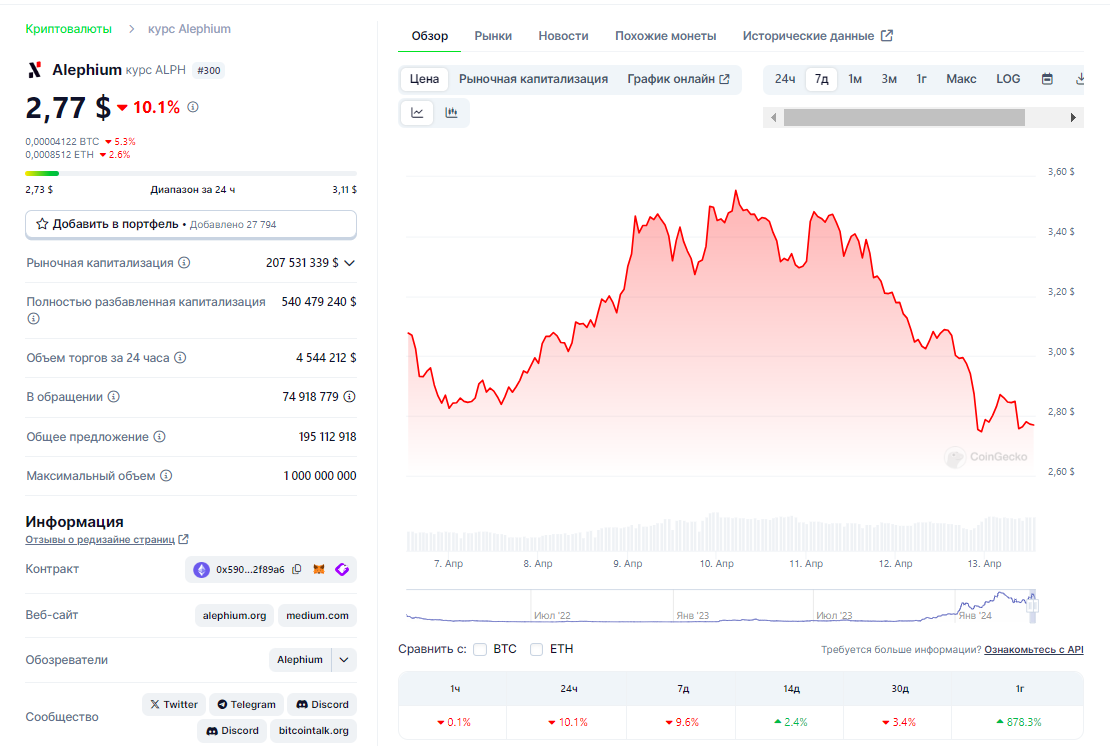Open alephium.org website link
The height and width of the screenshot is (746, 1110).
click(x=234, y=616)
